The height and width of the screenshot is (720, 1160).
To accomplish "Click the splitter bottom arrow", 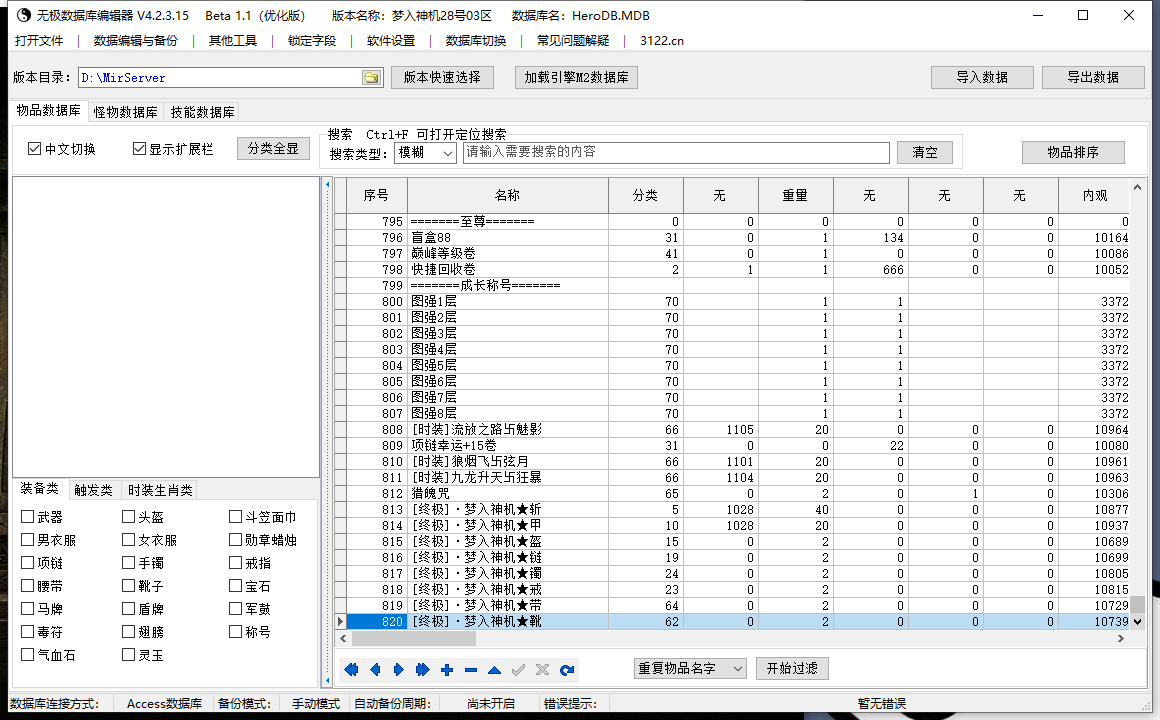I will (x=328, y=679).
